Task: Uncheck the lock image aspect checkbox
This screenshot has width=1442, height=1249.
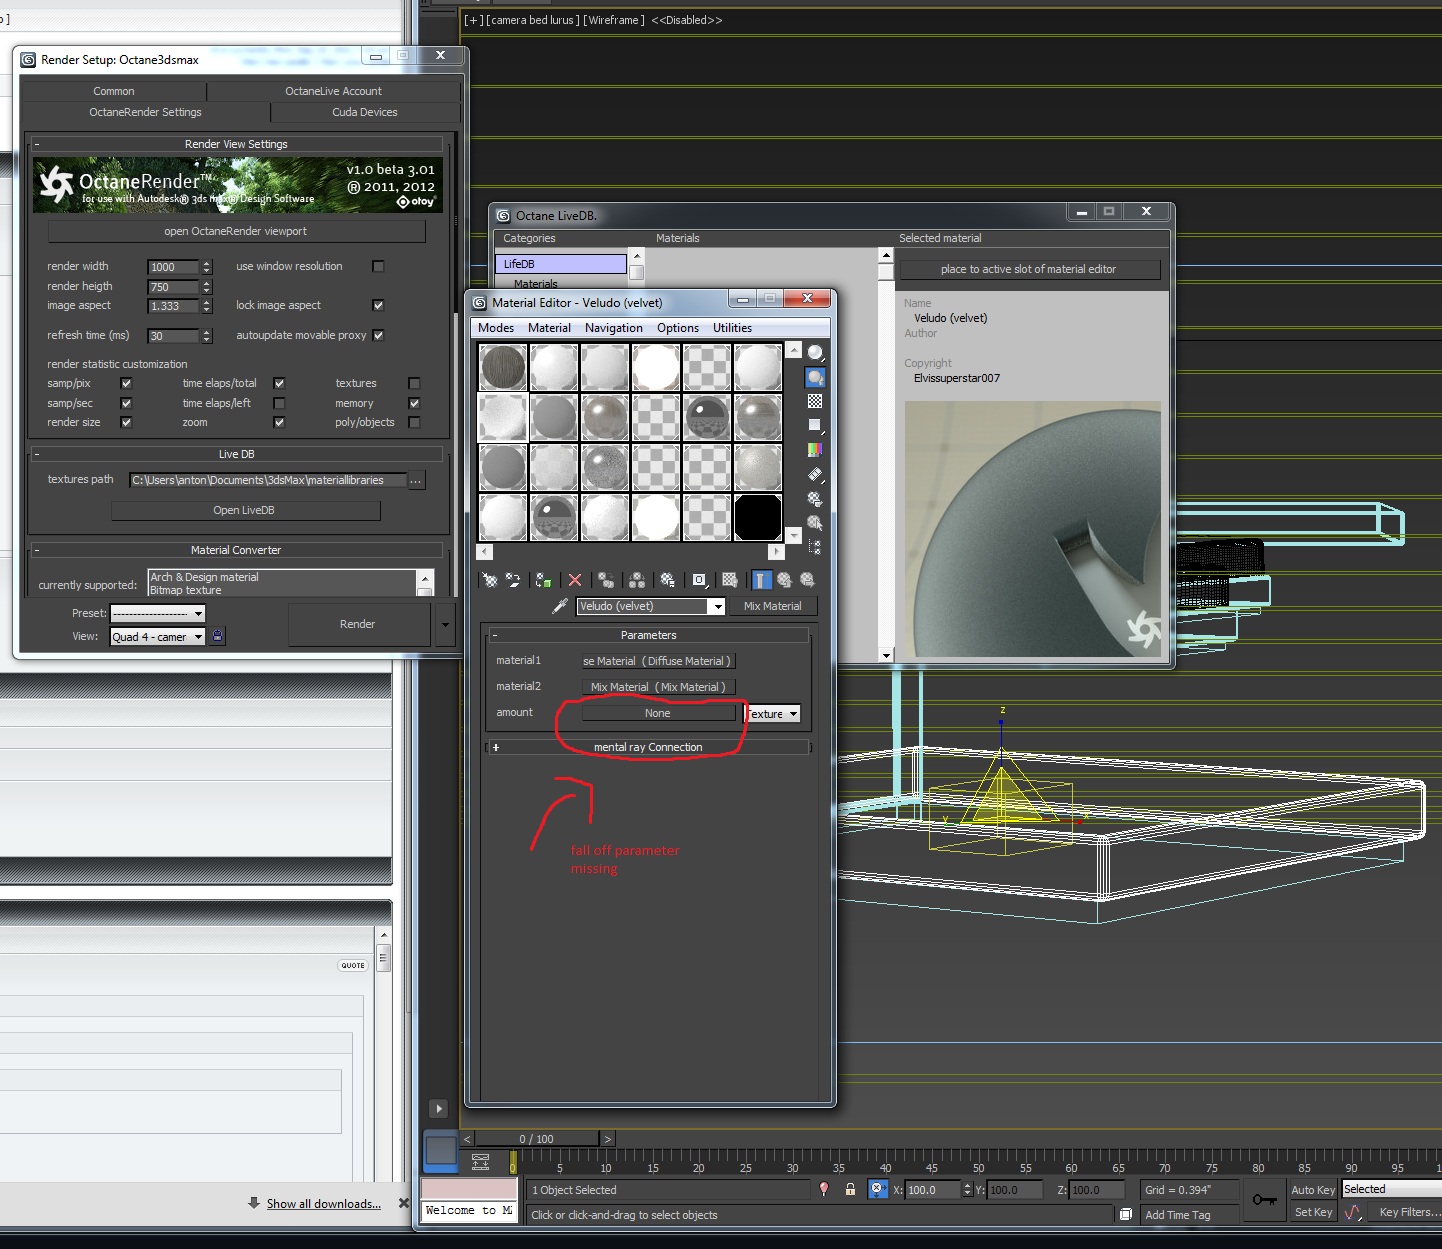Action: [378, 305]
